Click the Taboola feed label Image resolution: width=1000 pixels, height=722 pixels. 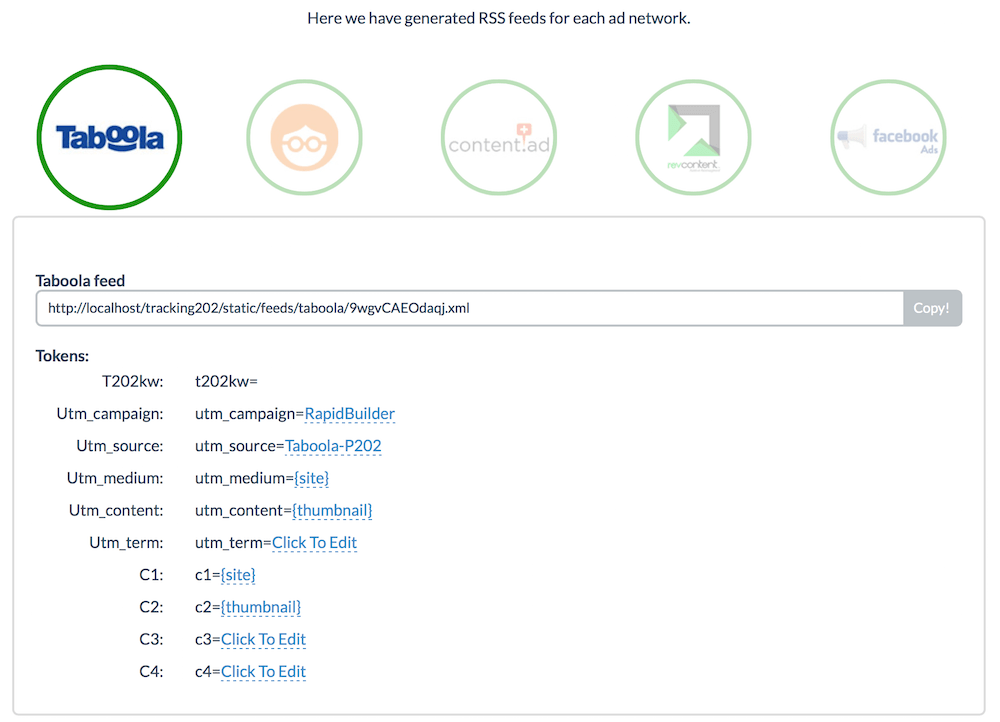pos(80,281)
